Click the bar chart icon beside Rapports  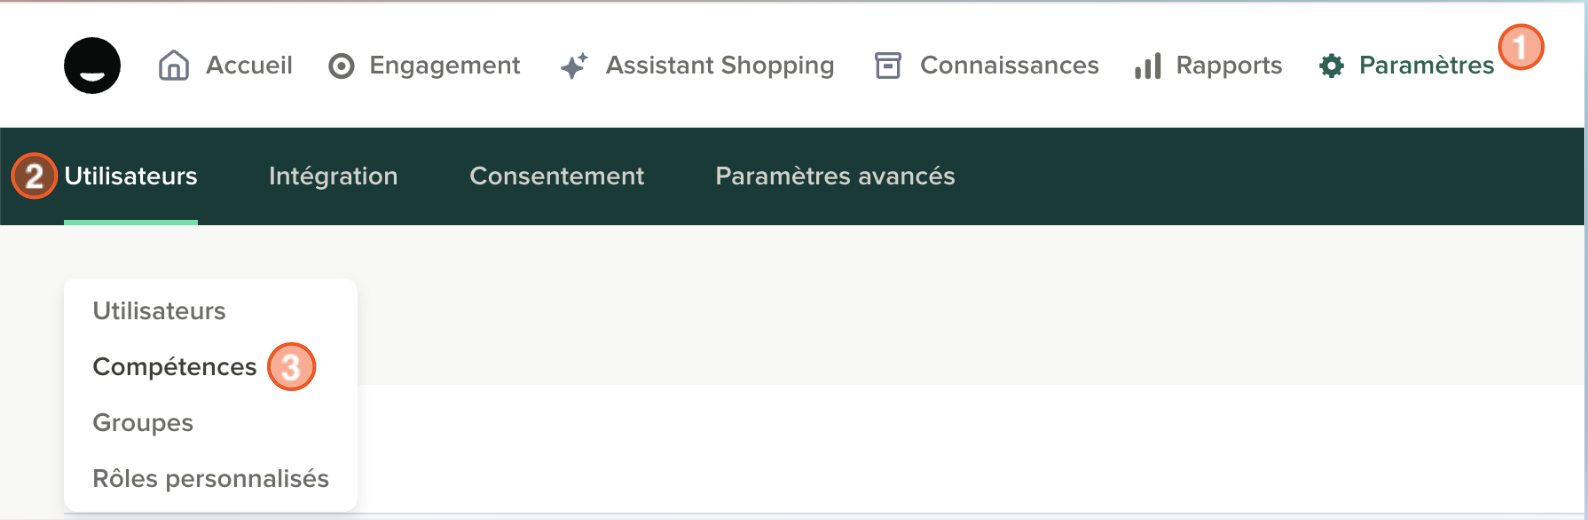pos(1148,66)
